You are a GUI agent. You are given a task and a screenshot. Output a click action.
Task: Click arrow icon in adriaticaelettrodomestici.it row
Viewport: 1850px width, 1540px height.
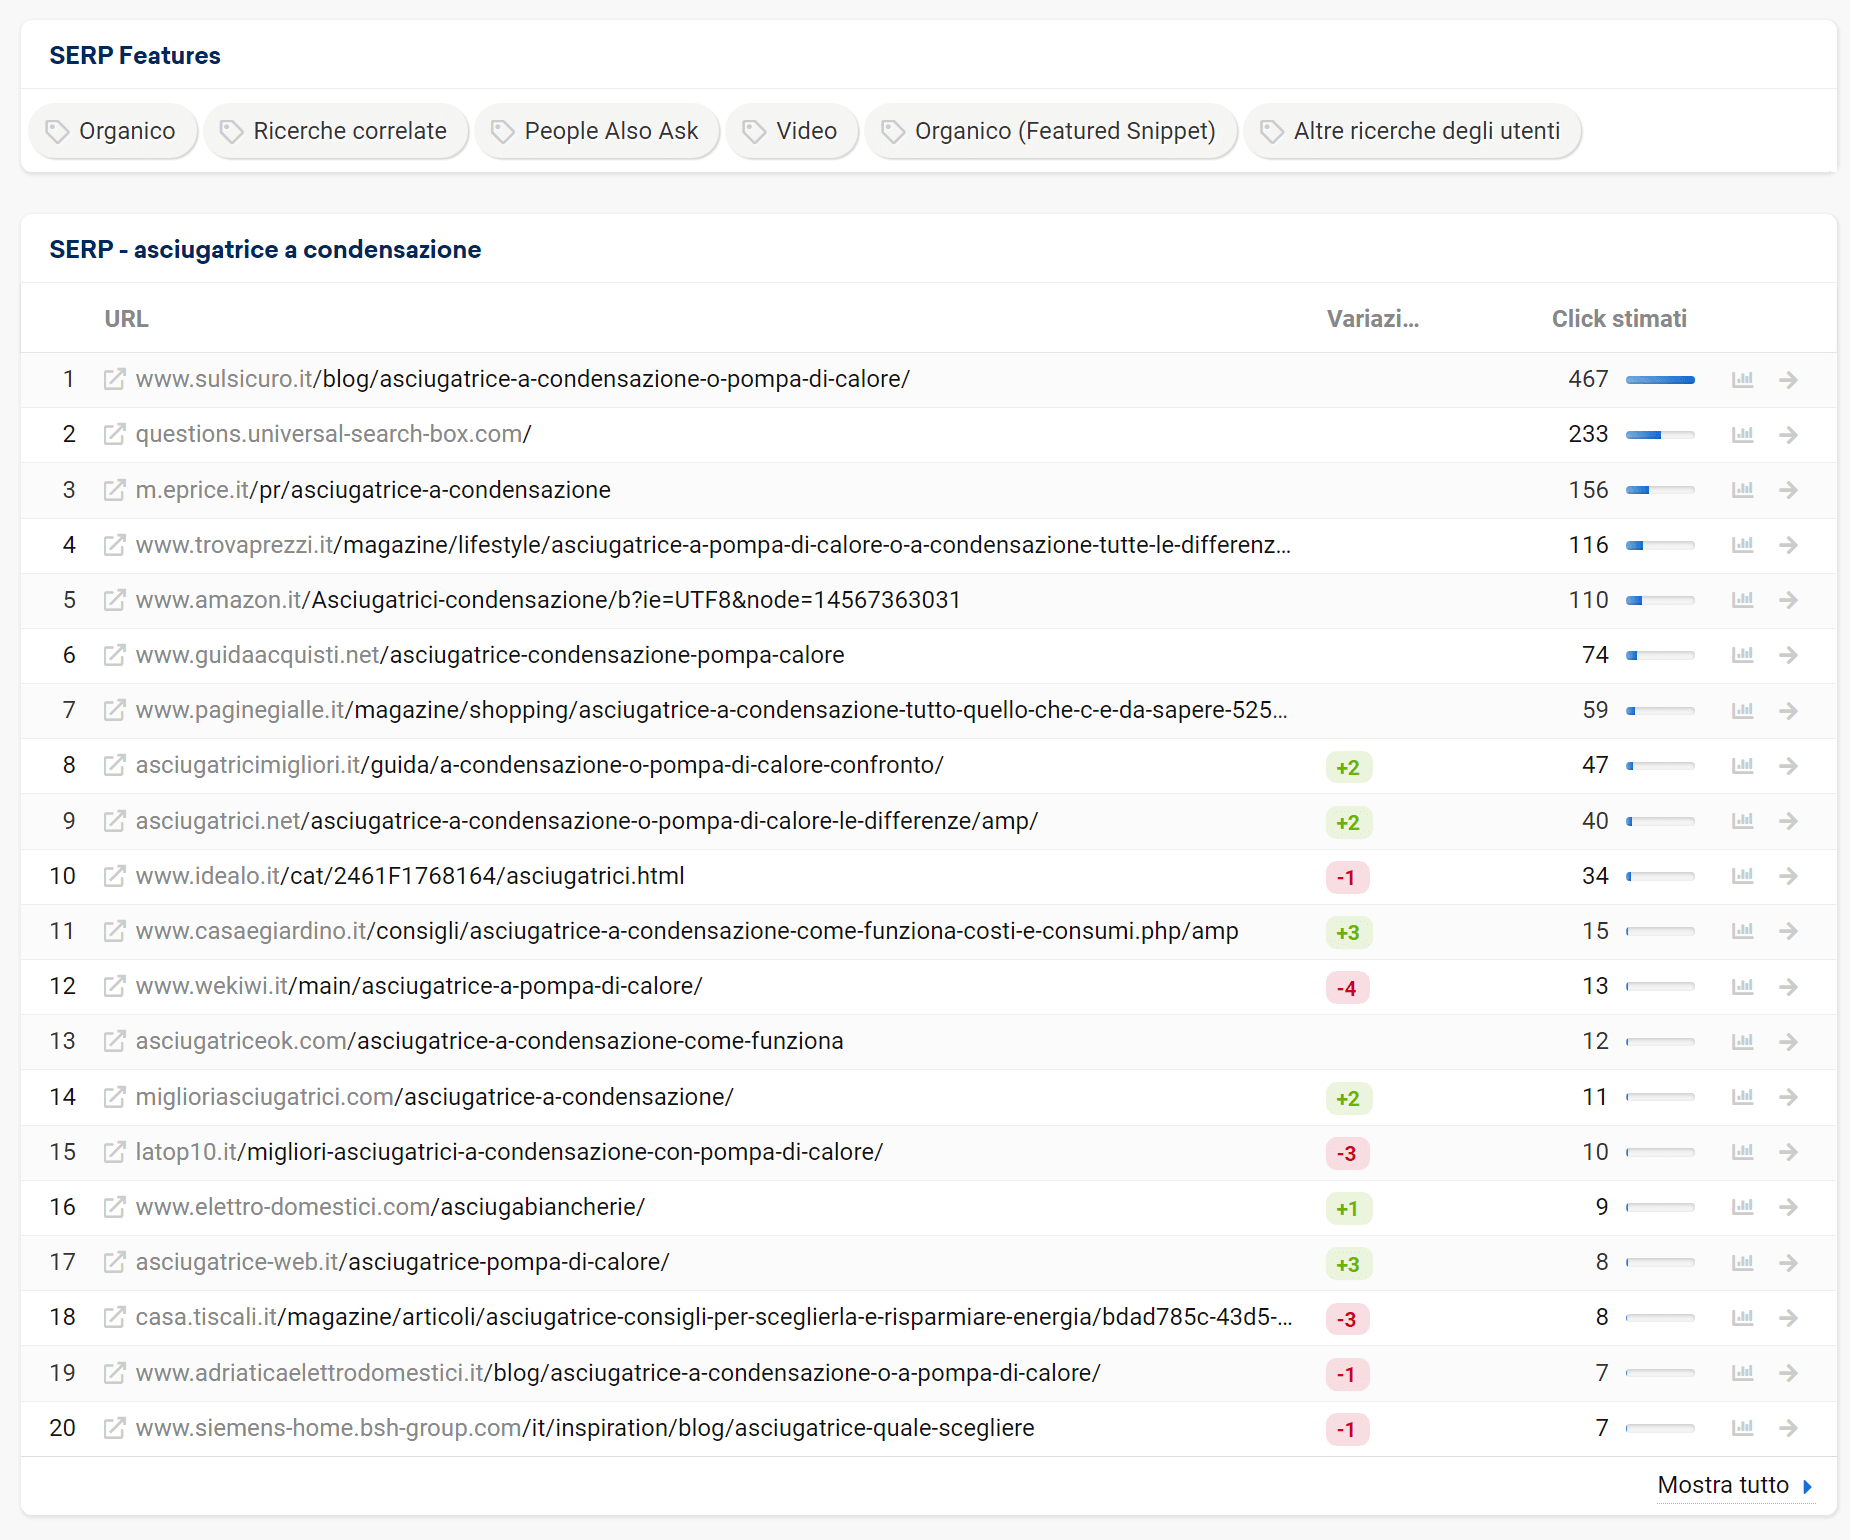[1789, 1373]
